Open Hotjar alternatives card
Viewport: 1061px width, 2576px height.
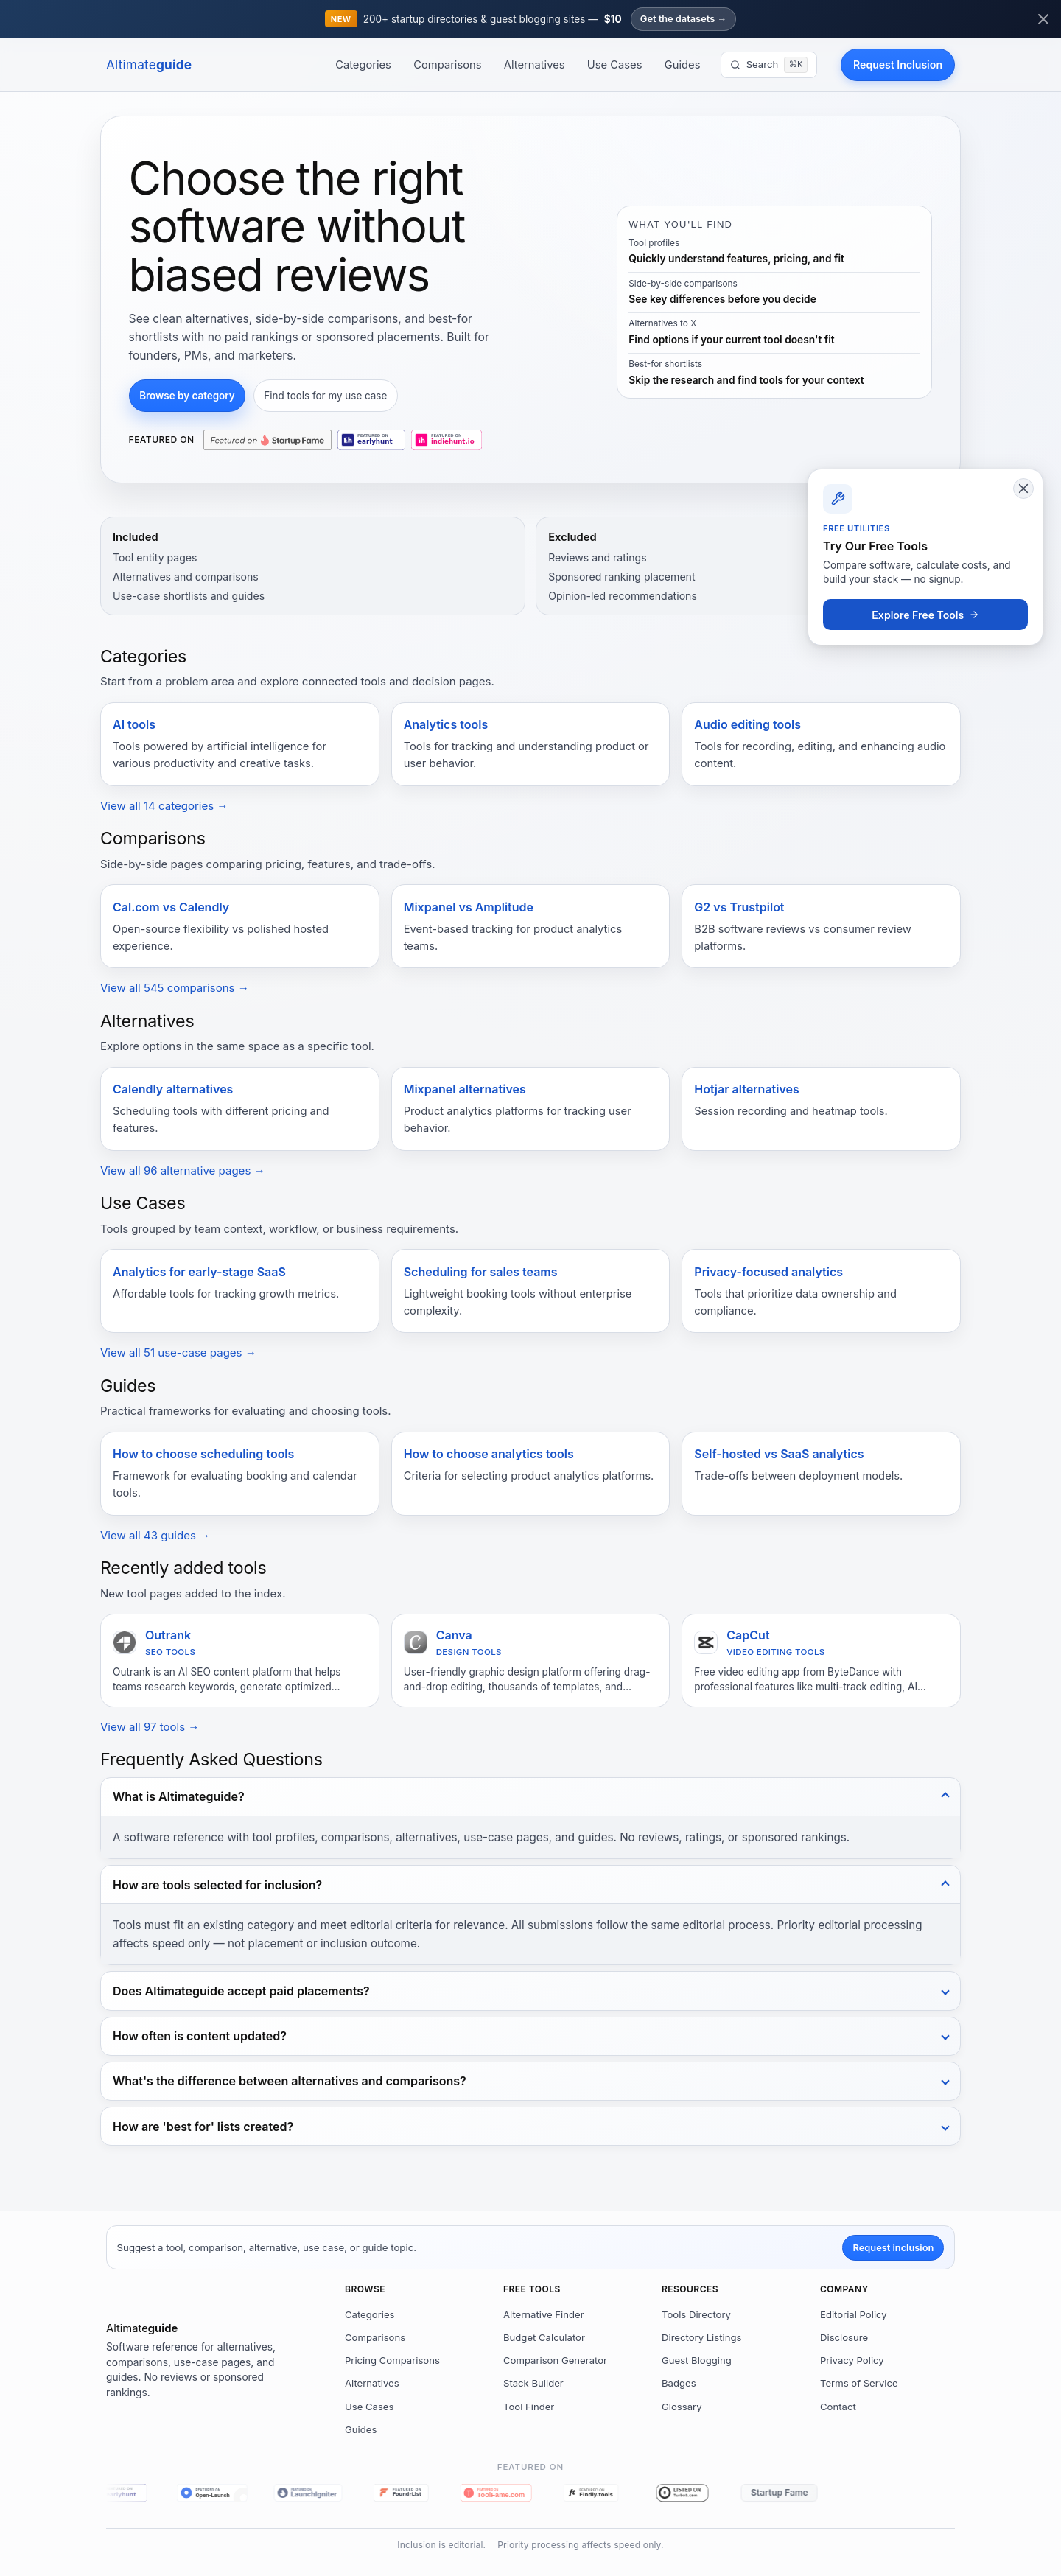pyautogui.click(x=821, y=1109)
